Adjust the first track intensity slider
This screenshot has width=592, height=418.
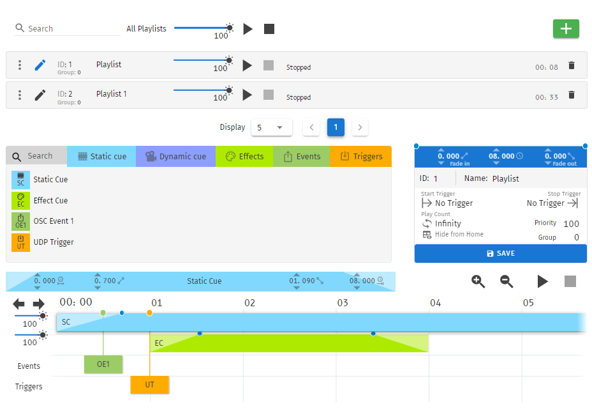tap(31, 315)
